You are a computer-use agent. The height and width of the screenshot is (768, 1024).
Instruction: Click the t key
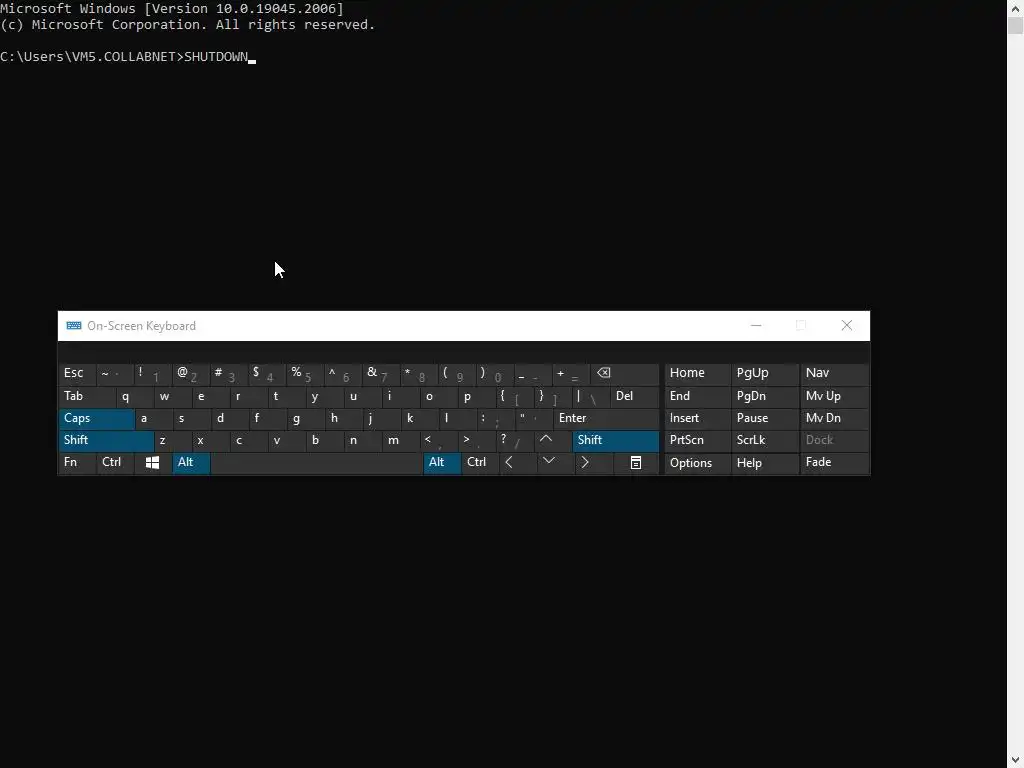click(287, 396)
